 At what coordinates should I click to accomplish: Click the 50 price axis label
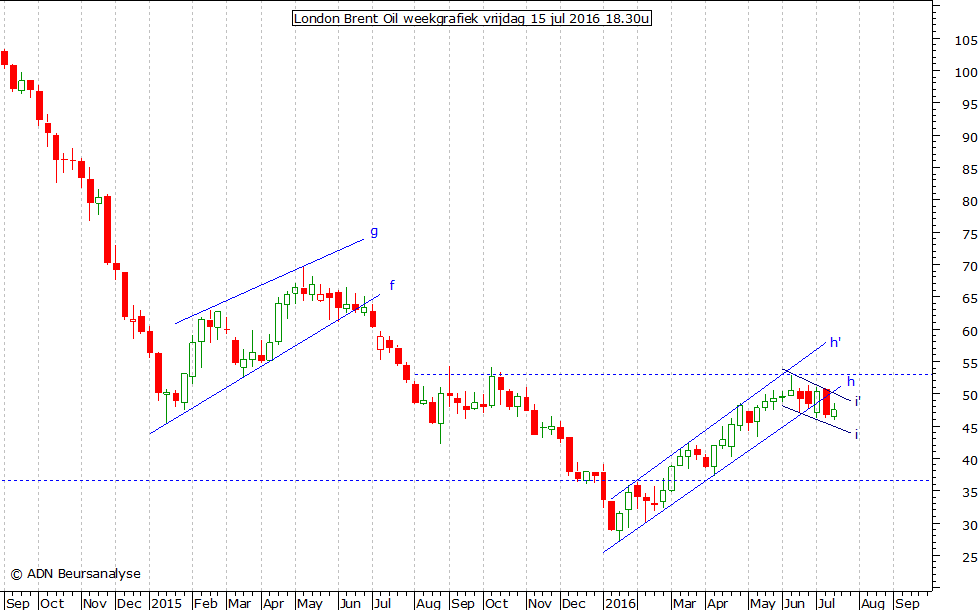pyautogui.click(x=969, y=396)
